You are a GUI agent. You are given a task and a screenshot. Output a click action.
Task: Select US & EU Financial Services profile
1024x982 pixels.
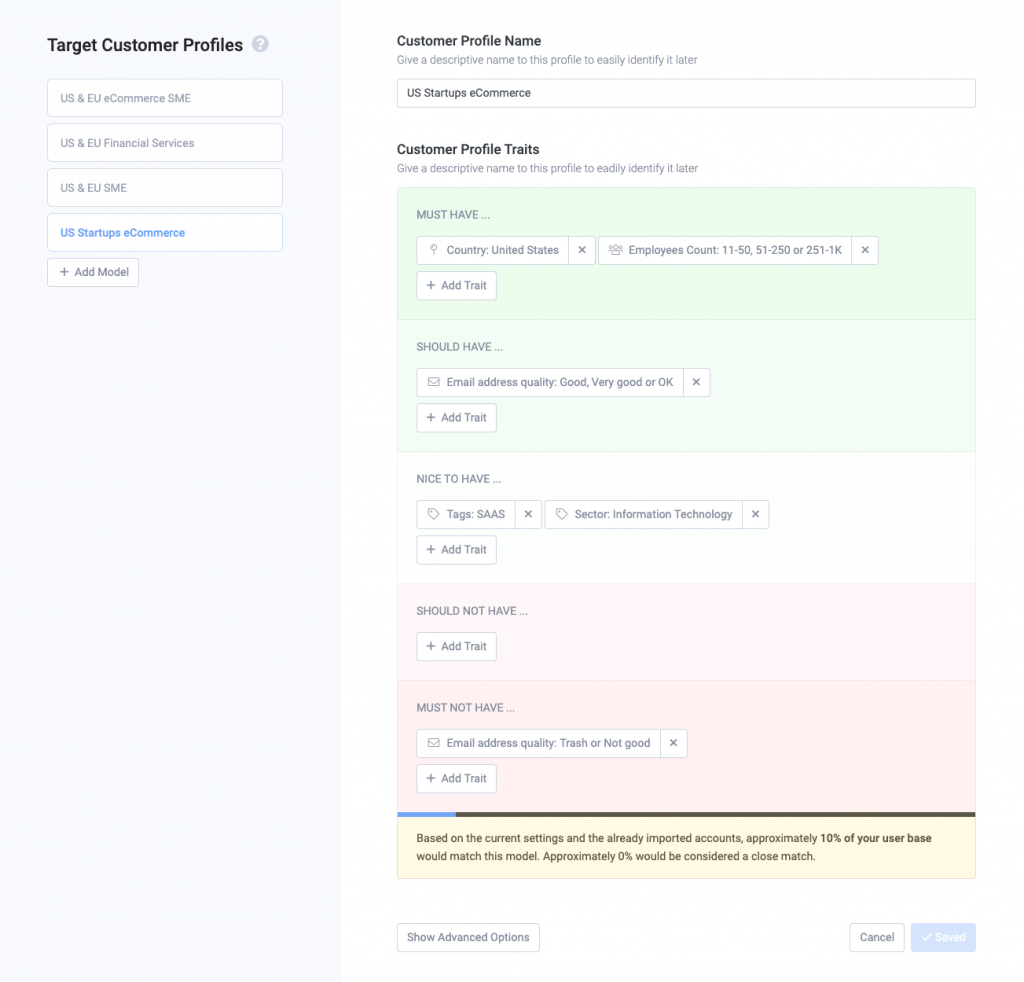click(x=165, y=143)
